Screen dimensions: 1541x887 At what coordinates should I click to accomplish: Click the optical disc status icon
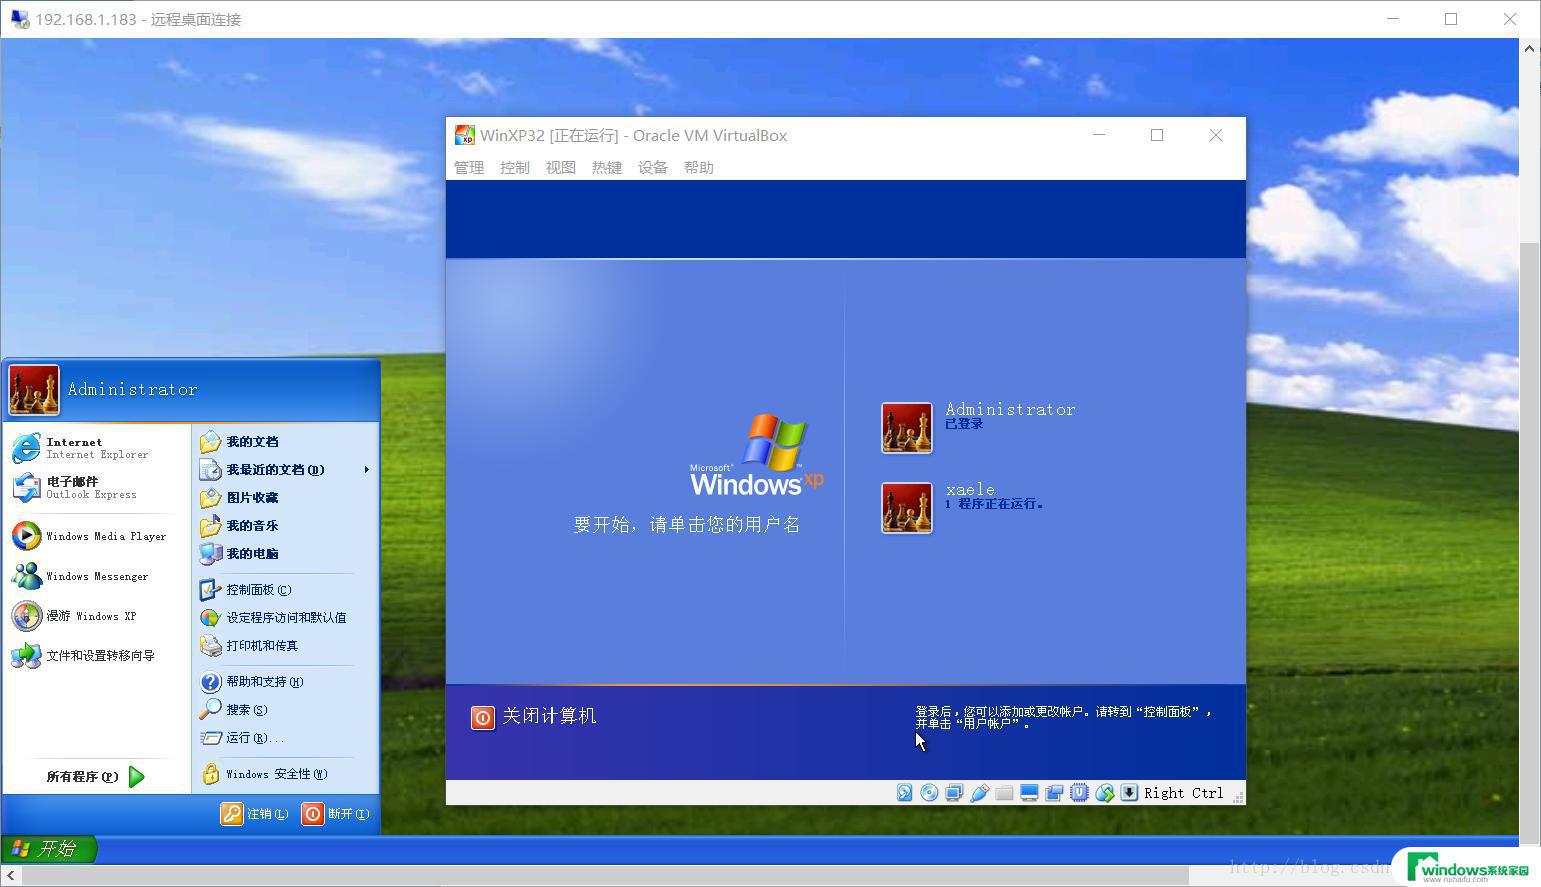(x=929, y=793)
